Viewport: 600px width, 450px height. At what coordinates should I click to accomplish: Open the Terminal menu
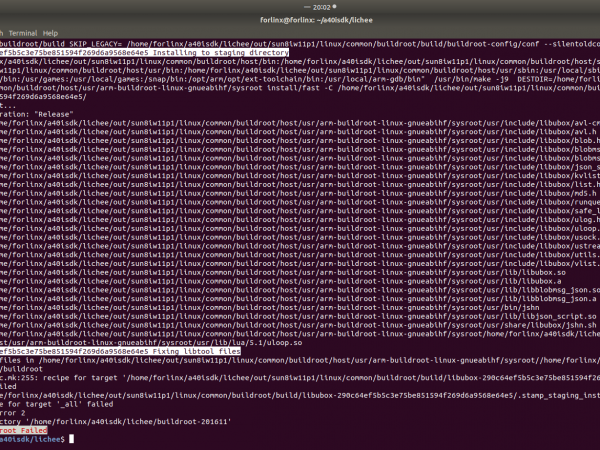pyautogui.click(x=22, y=33)
